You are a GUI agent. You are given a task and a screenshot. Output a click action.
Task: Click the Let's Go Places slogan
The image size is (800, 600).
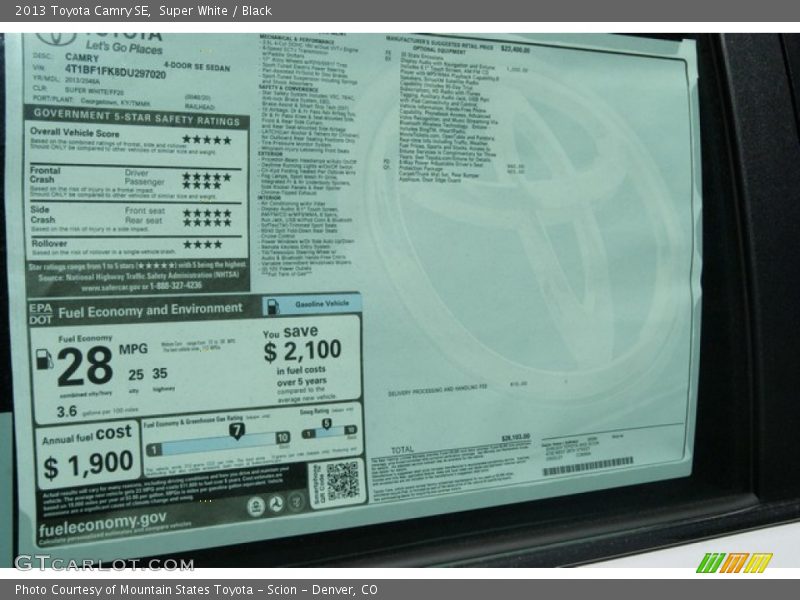(x=124, y=47)
